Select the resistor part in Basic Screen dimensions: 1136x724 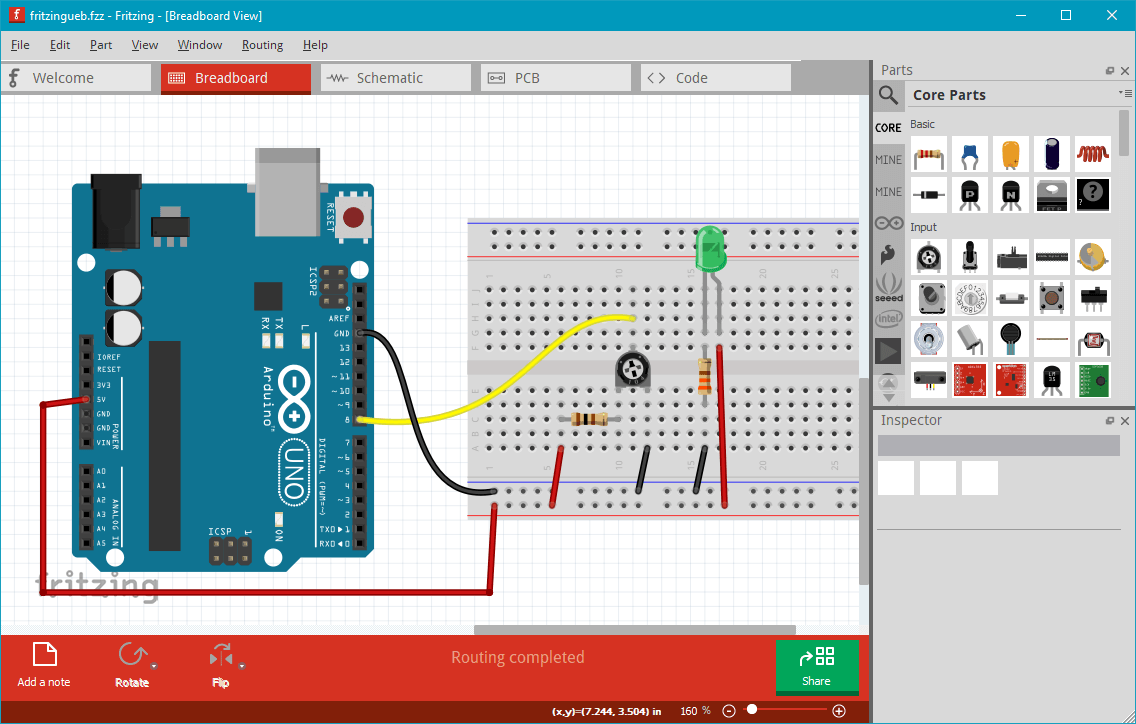928,153
